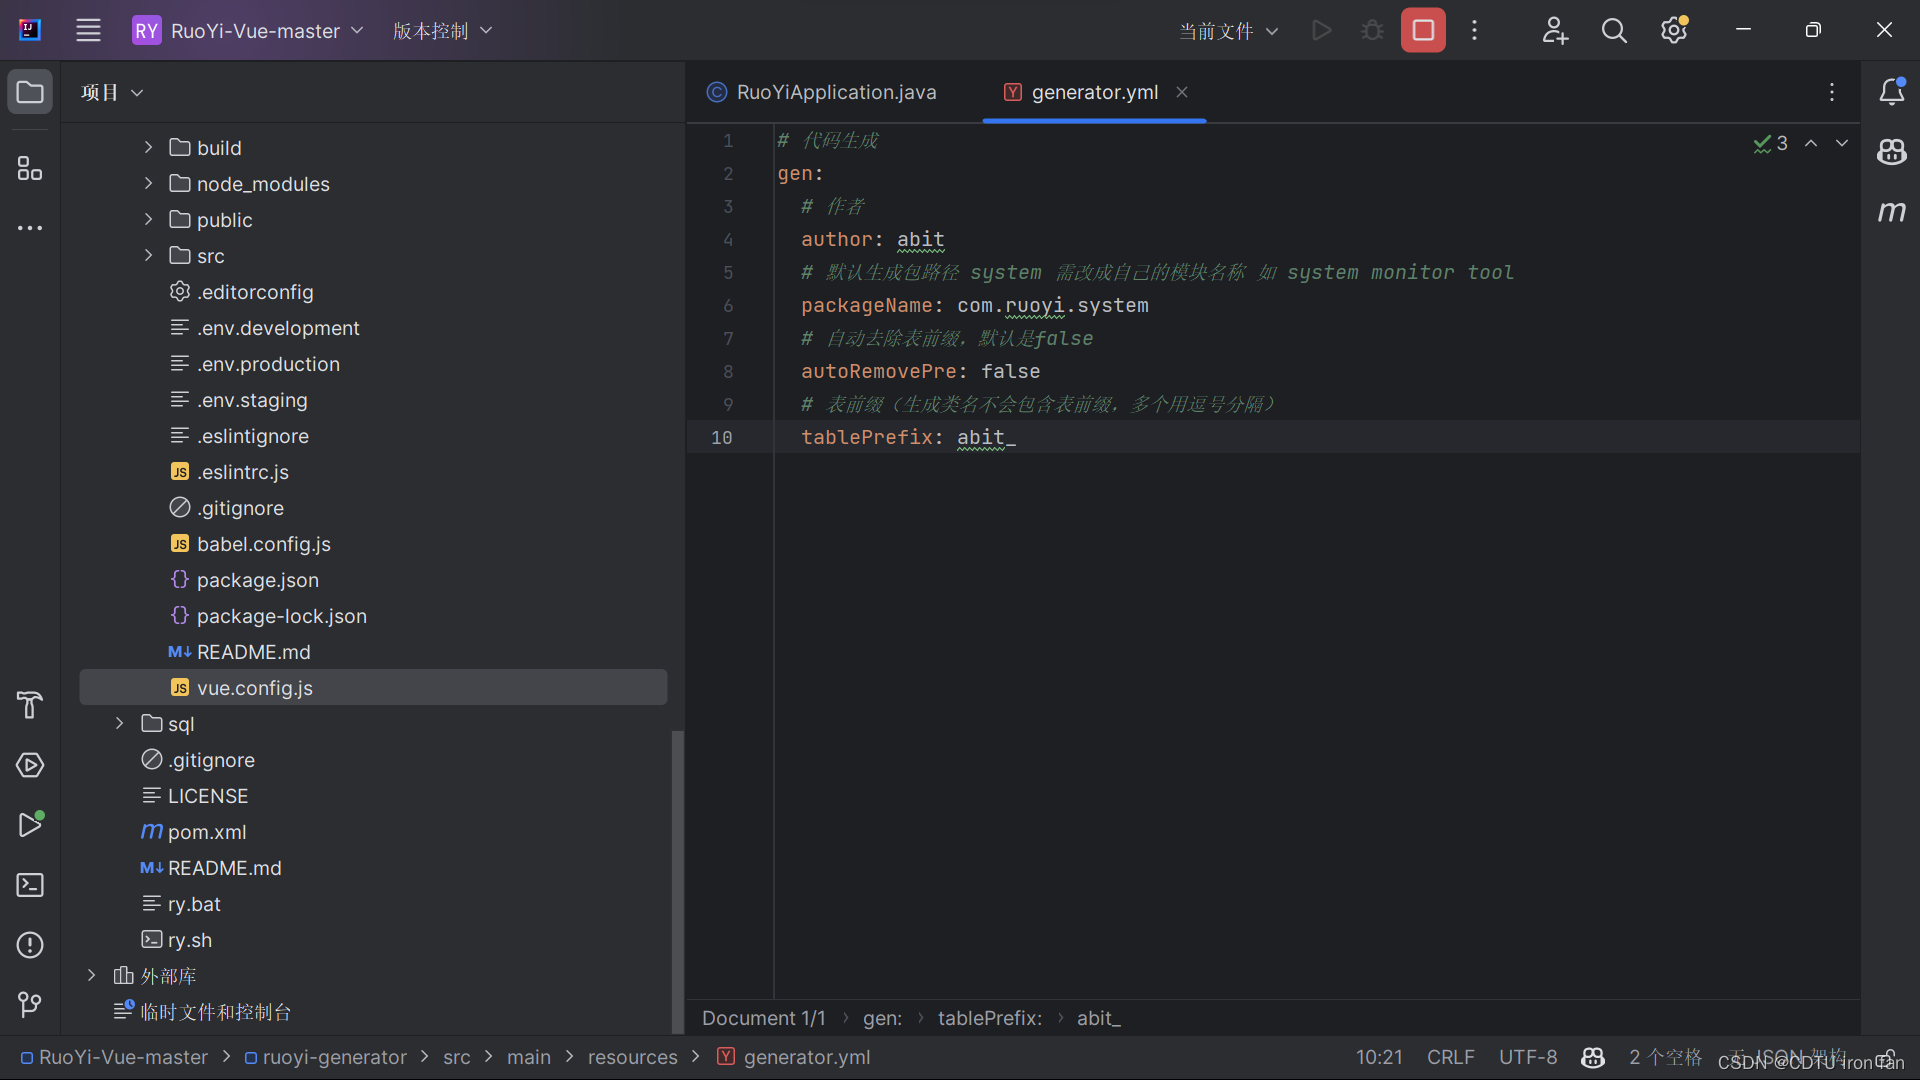Open IDE settings gear menu

[x=1674, y=30]
